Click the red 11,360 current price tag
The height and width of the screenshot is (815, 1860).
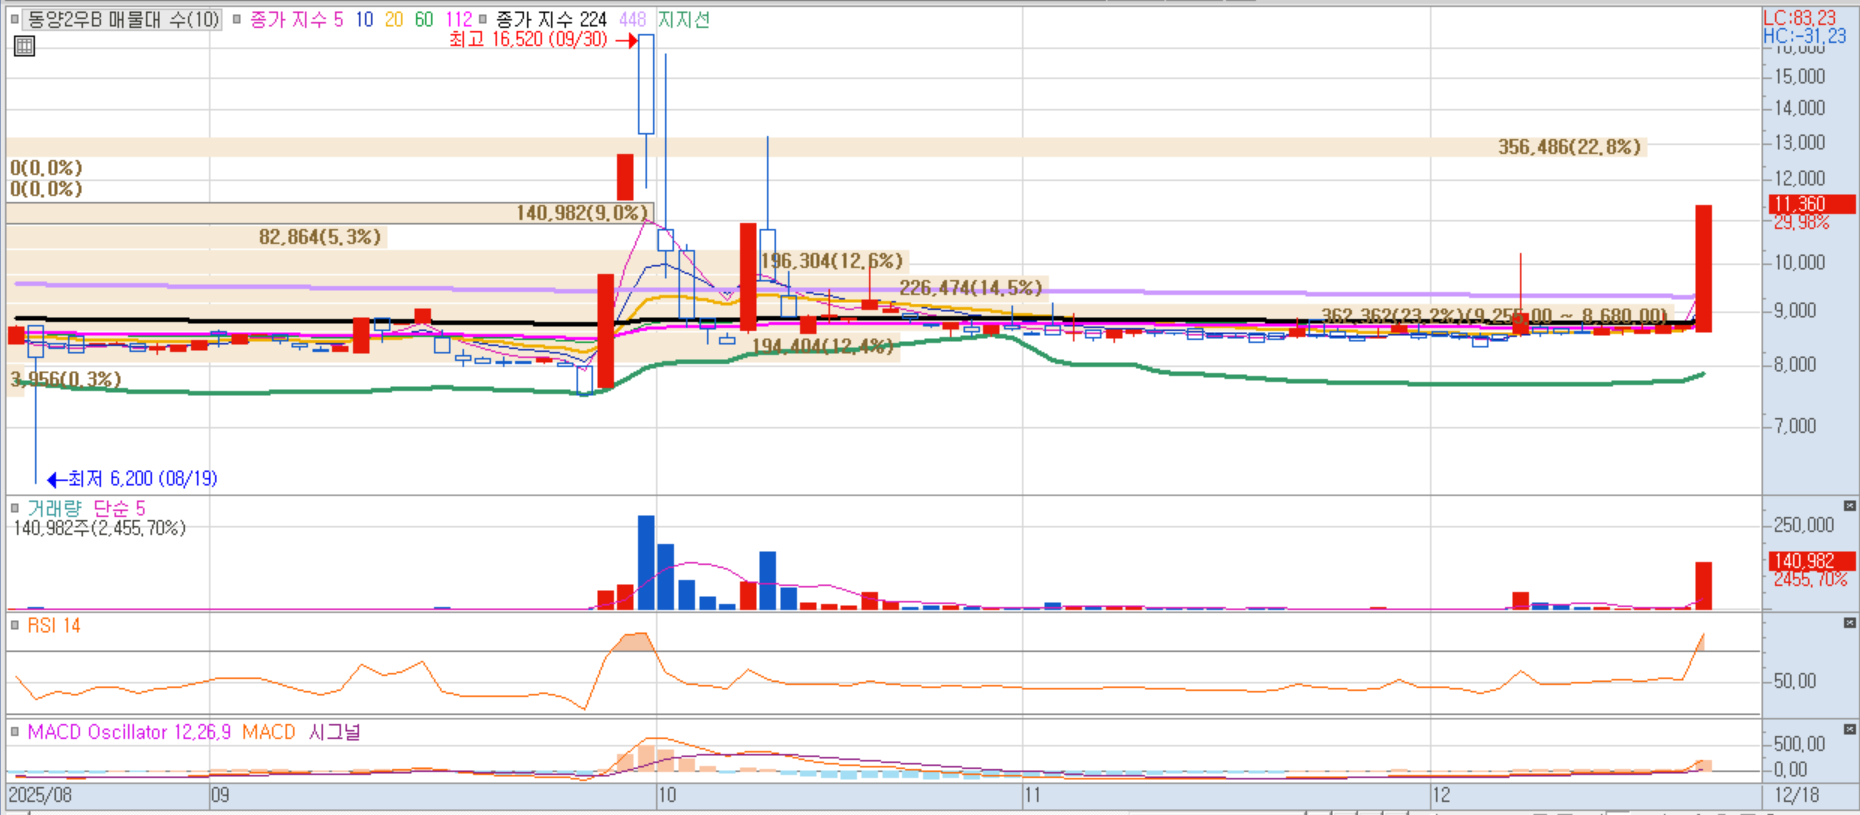(1811, 204)
